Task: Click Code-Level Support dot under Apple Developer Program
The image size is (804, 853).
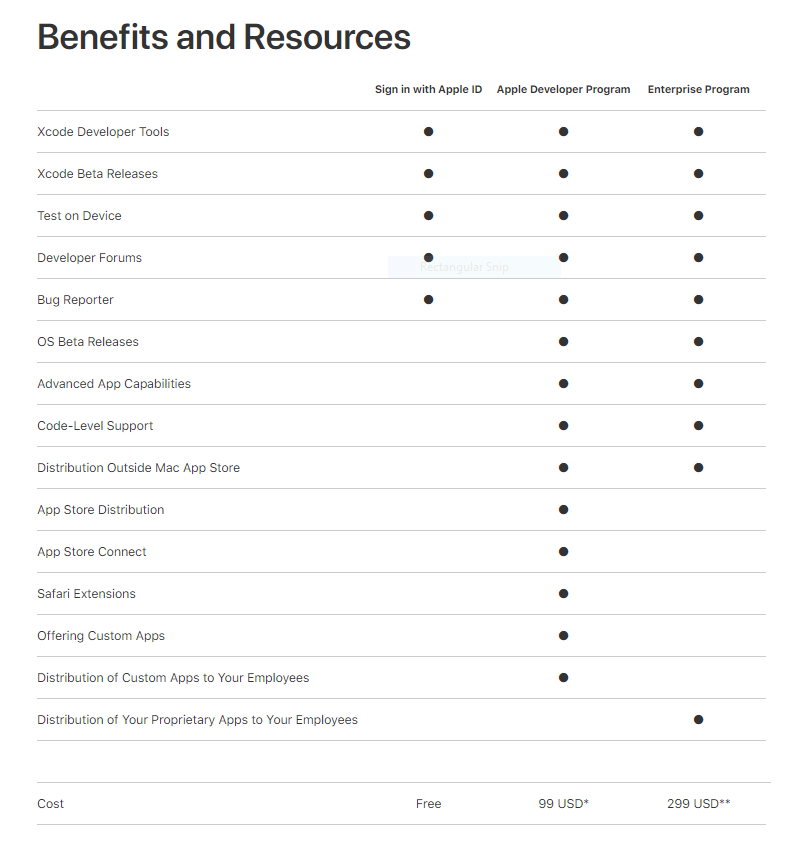Action: pyautogui.click(x=563, y=426)
